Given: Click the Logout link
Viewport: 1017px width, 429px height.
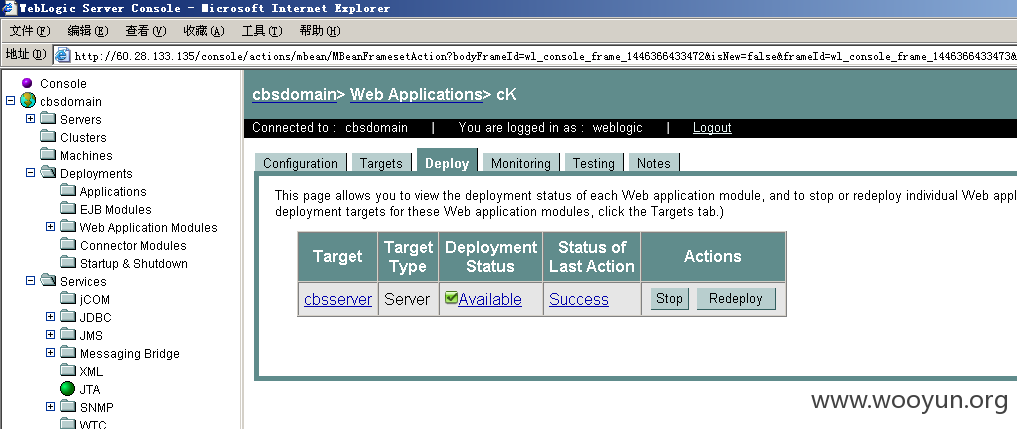Looking at the screenshot, I should (712, 128).
